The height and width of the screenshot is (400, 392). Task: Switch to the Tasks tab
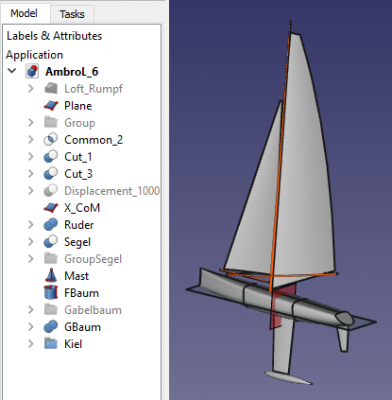pyautogui.click(x=72, y=14)
